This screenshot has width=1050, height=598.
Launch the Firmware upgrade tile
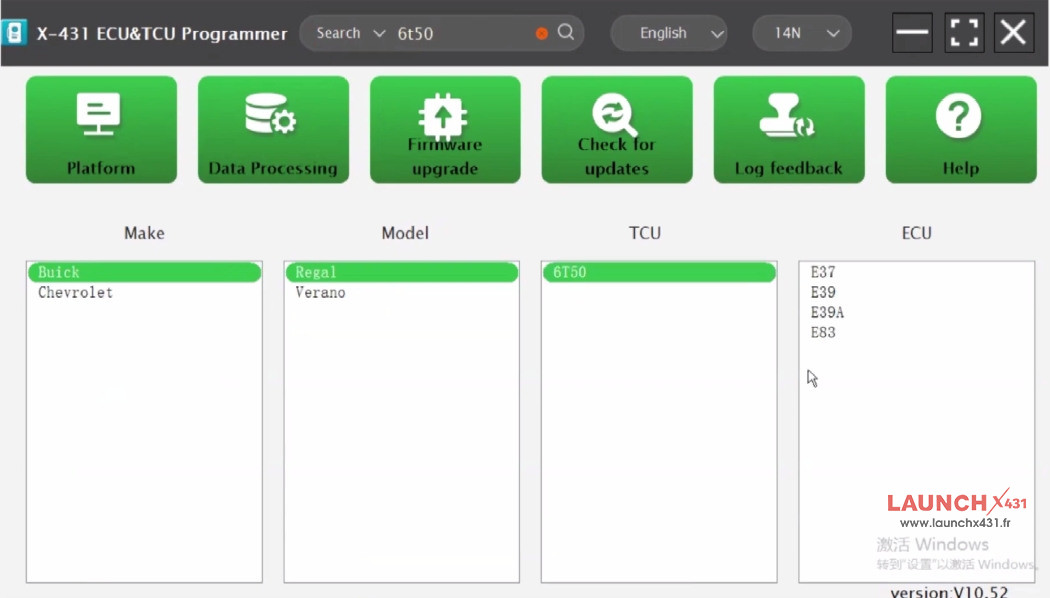pos(445,130)
